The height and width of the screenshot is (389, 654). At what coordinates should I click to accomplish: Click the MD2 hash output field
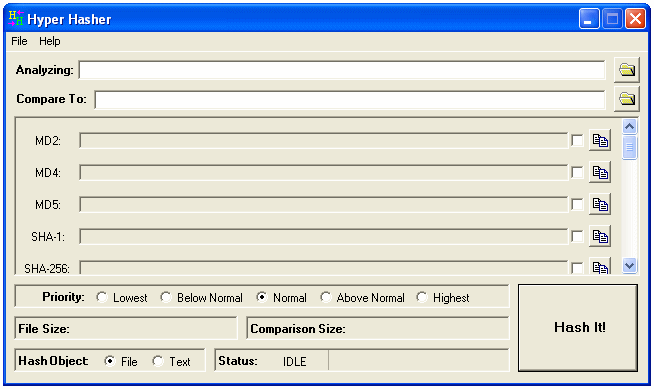click(324, 141)
